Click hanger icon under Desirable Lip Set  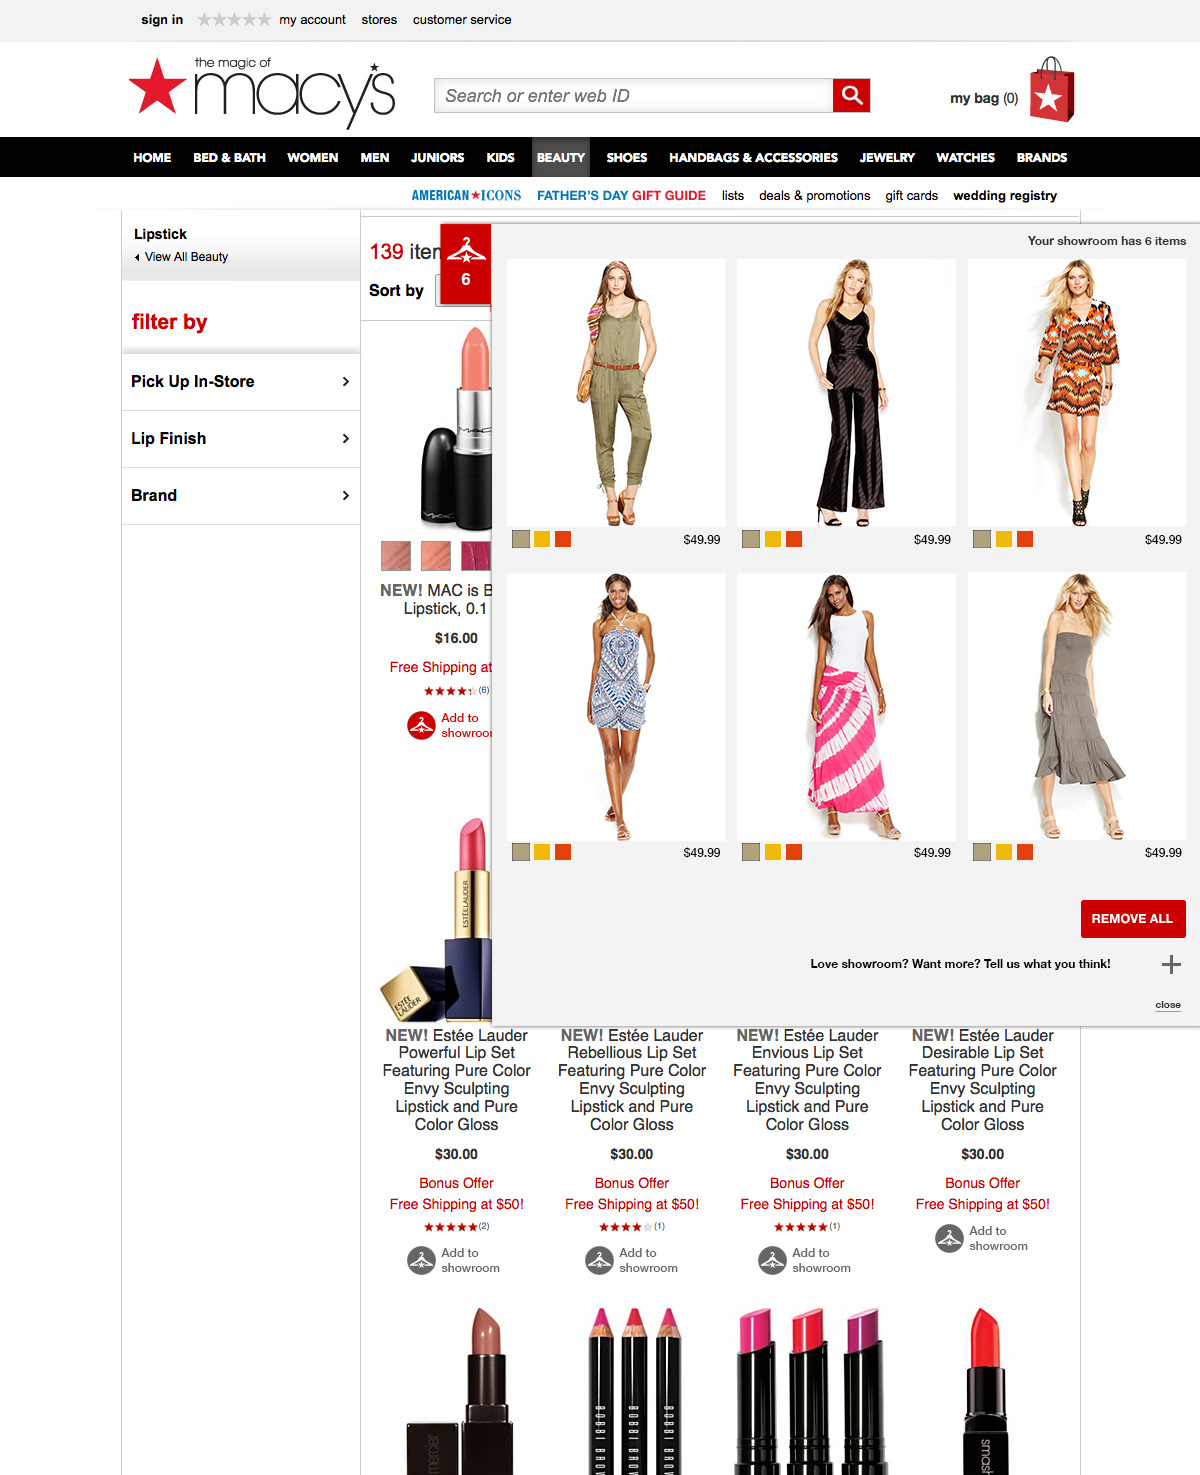(x=949, y=1238)
